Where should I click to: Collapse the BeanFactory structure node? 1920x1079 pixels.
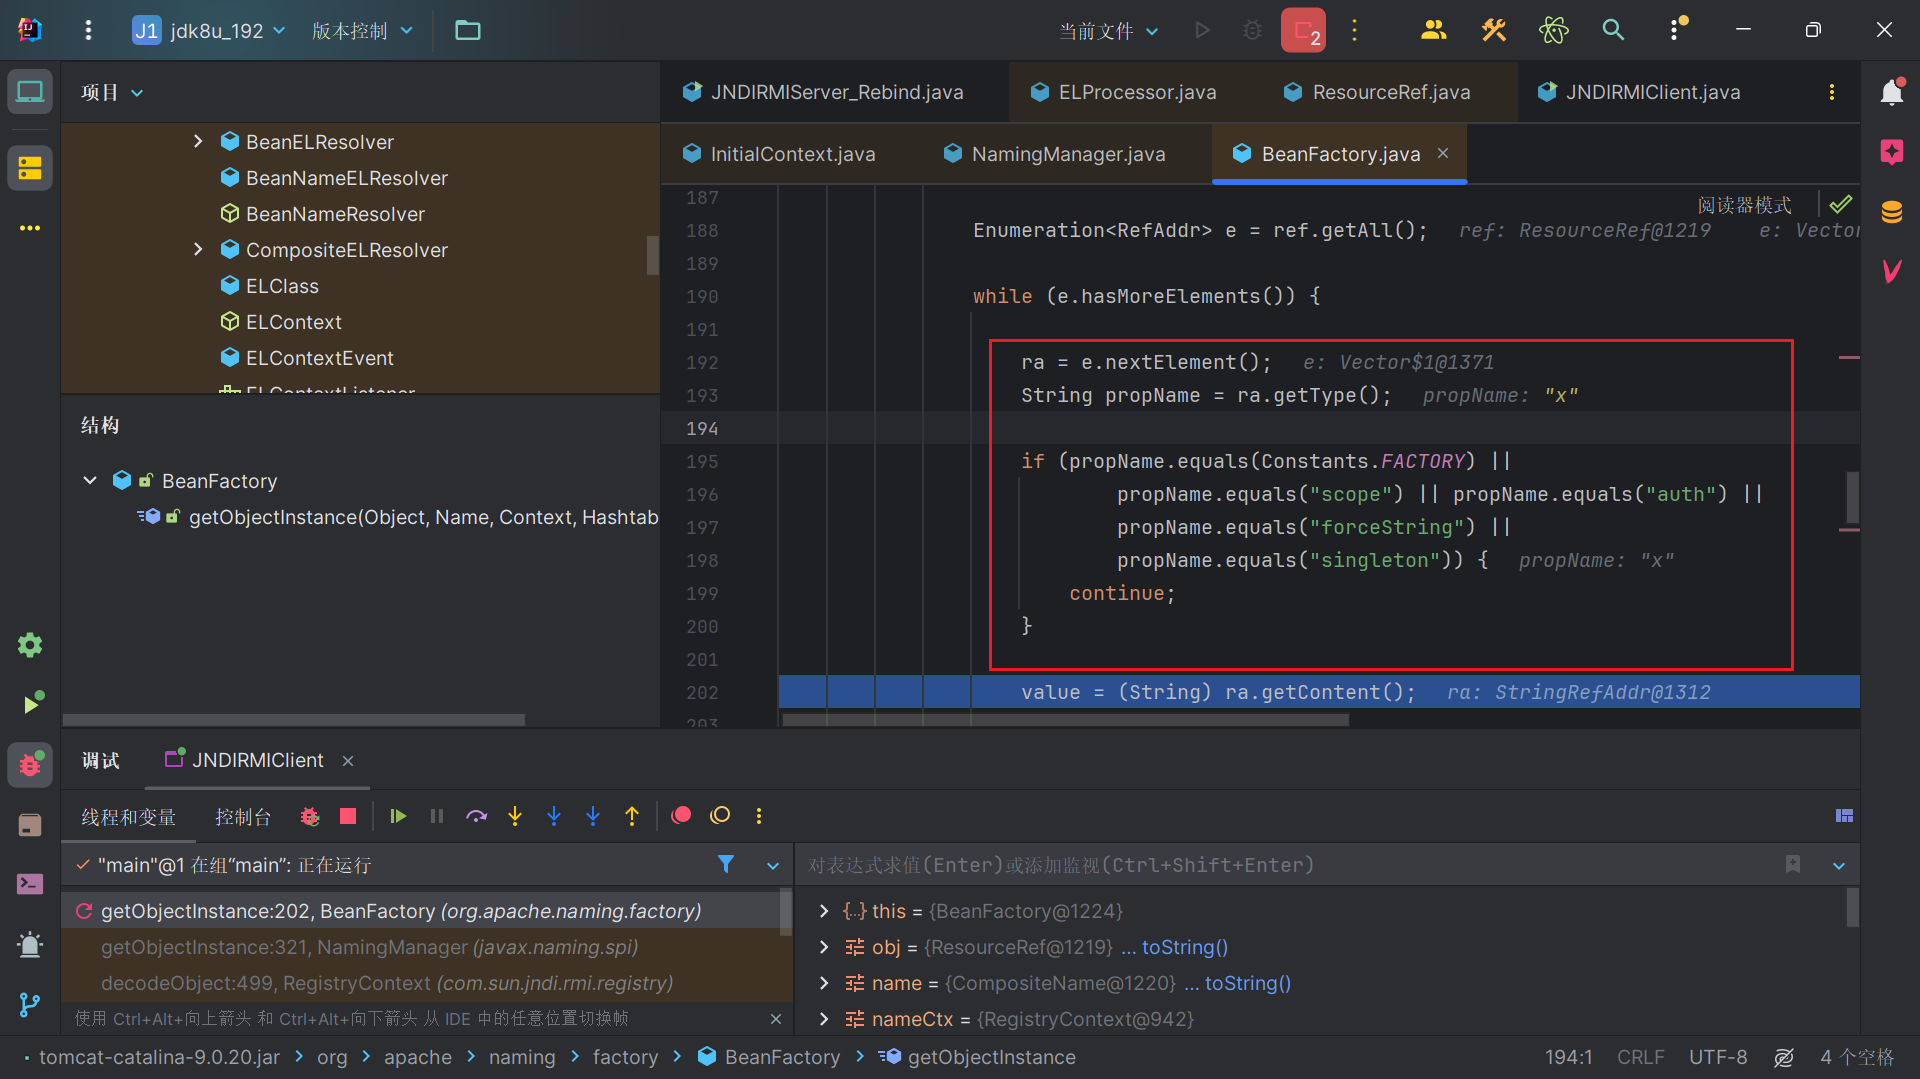(x=90, y=481)
